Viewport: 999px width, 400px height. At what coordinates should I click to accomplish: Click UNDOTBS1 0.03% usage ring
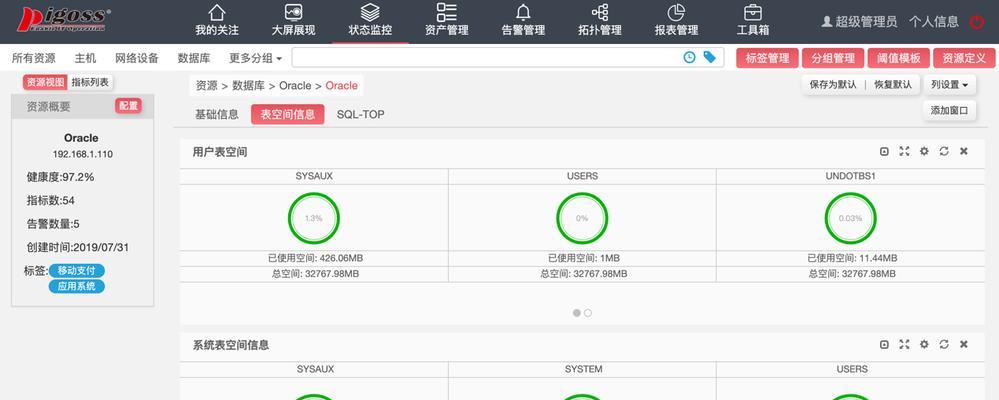coord(851,218)
